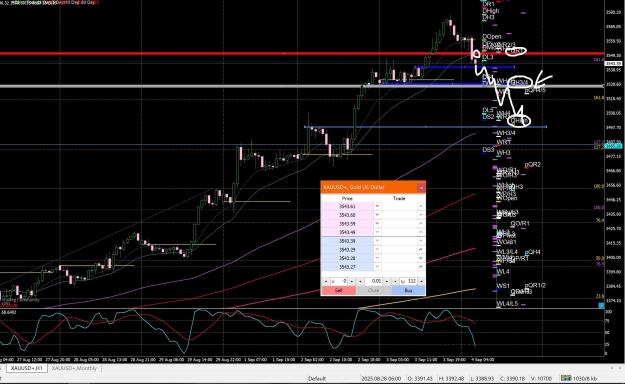Click the Default profile in the status bar
The image size is (625, 384).
317,378
